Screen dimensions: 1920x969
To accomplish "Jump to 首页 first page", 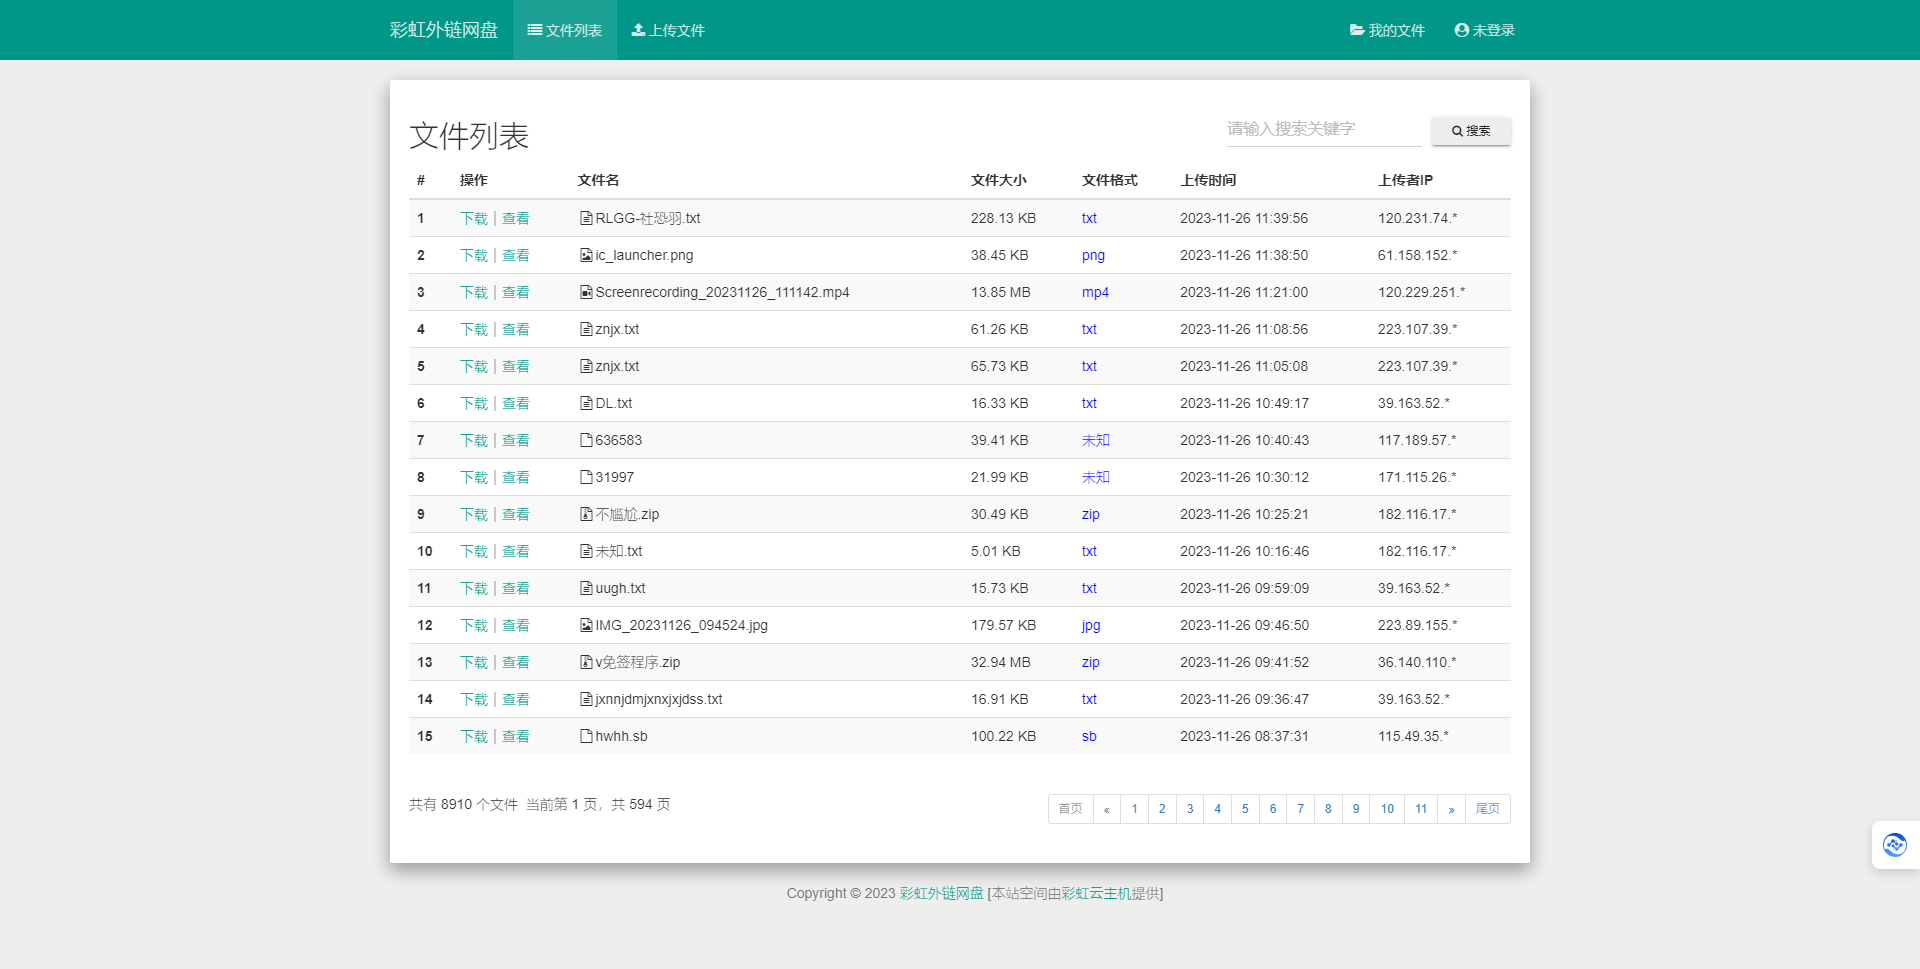I will 1070,809.
